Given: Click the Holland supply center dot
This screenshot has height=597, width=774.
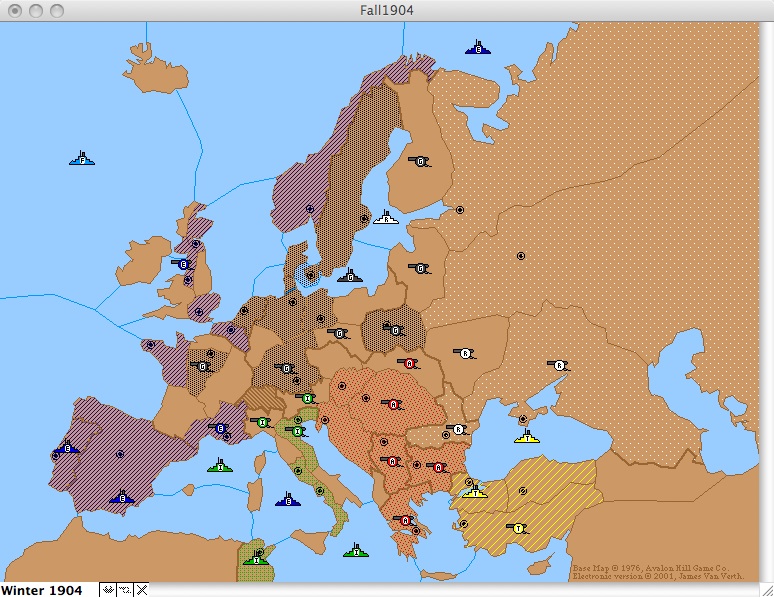Looking at the screenshot, I should tap(244, 311).
